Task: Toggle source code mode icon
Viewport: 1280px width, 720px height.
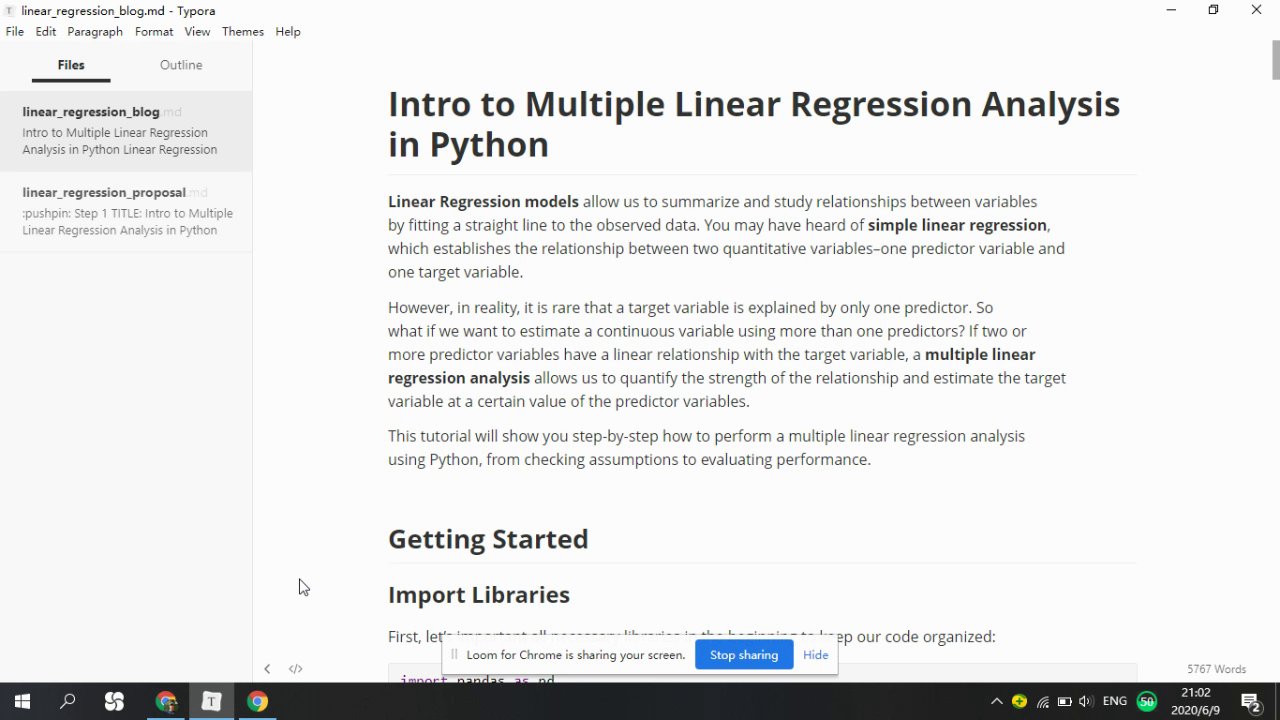Action: 295,669
